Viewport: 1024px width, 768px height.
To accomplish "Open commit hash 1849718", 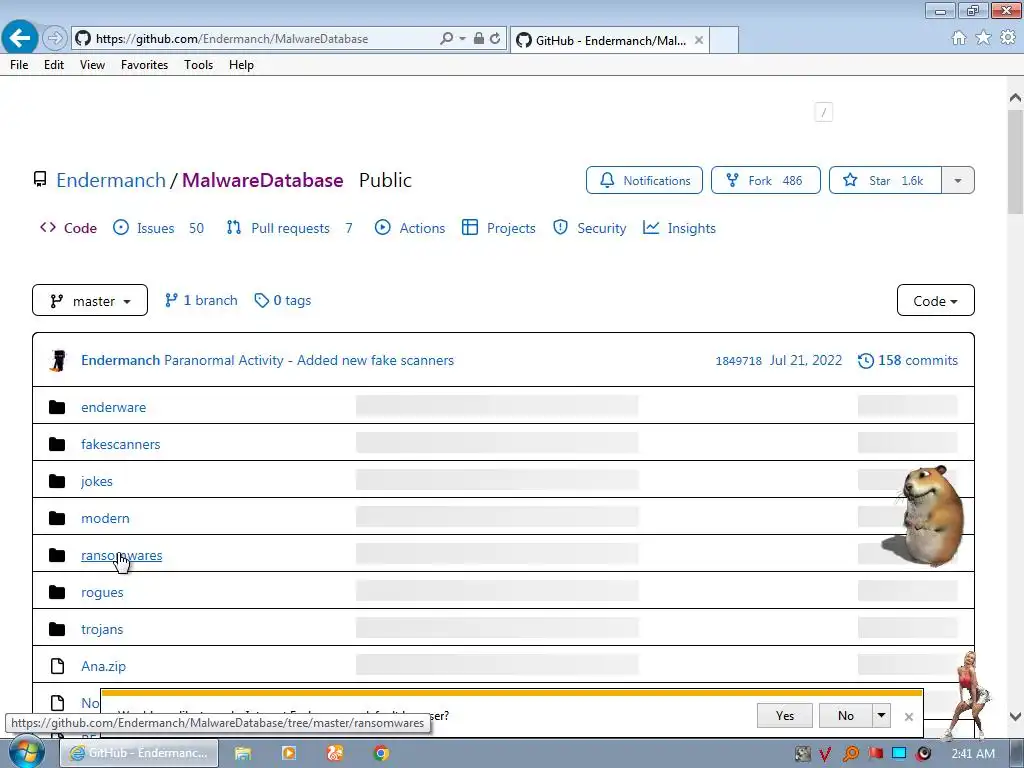I will pyautogui.click(x=739, y=361).
